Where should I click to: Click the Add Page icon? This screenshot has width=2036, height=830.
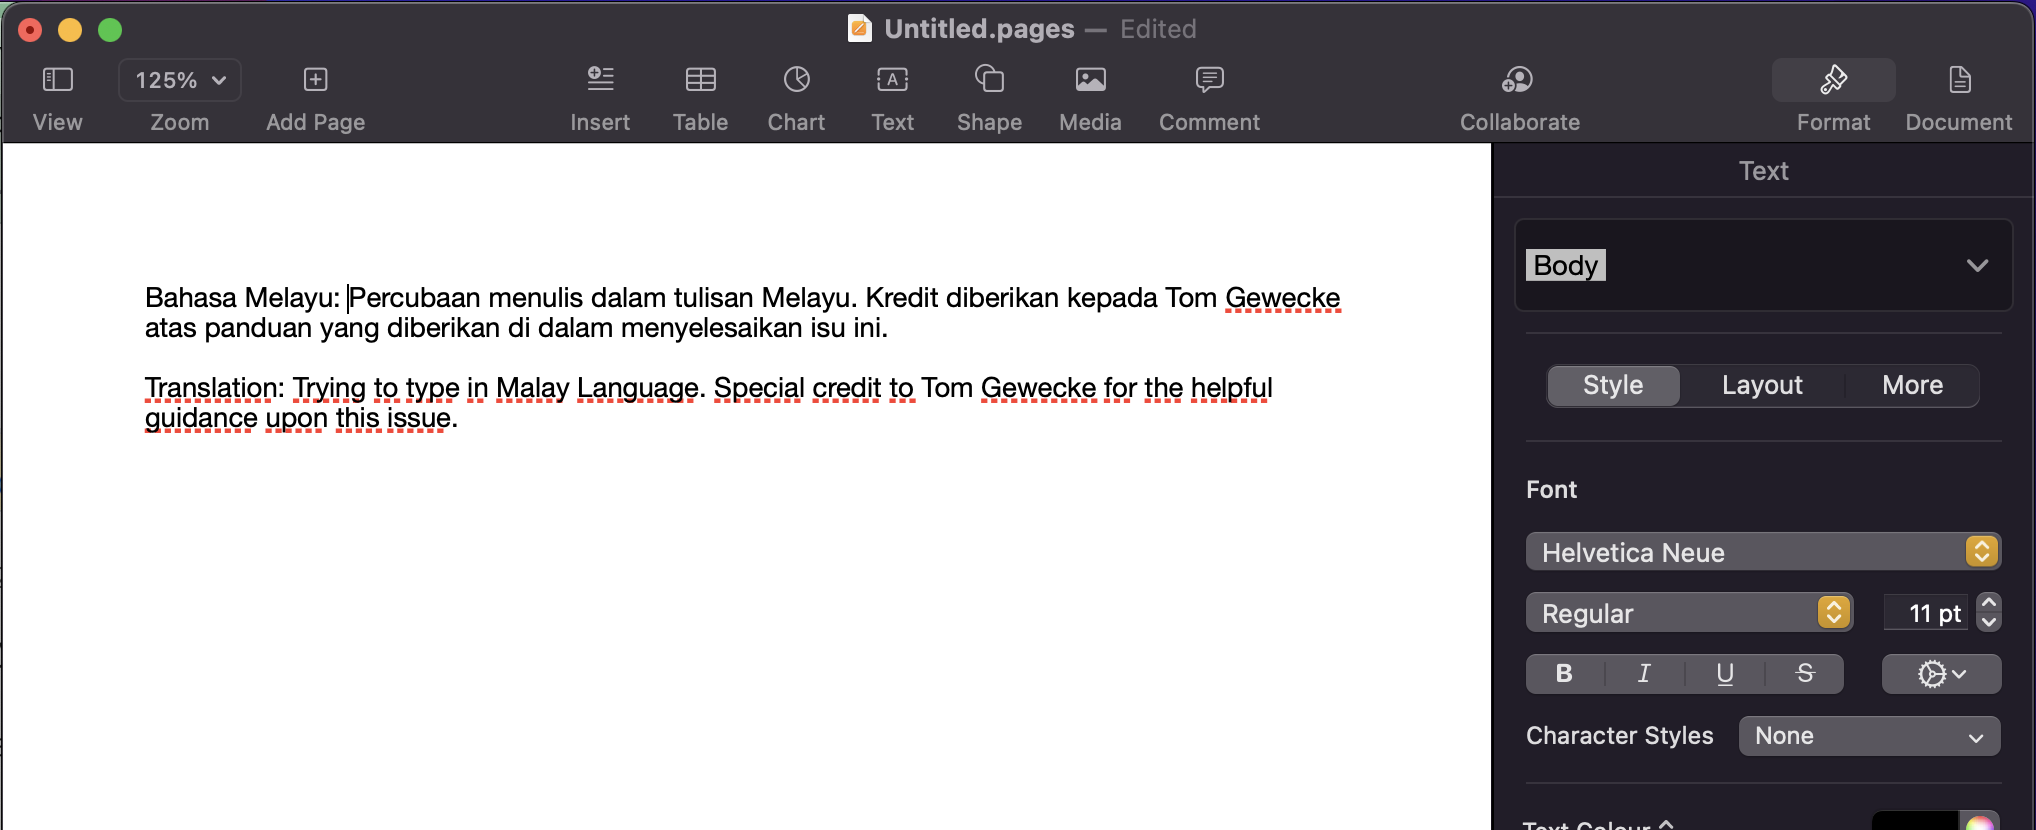coord(315,80)
